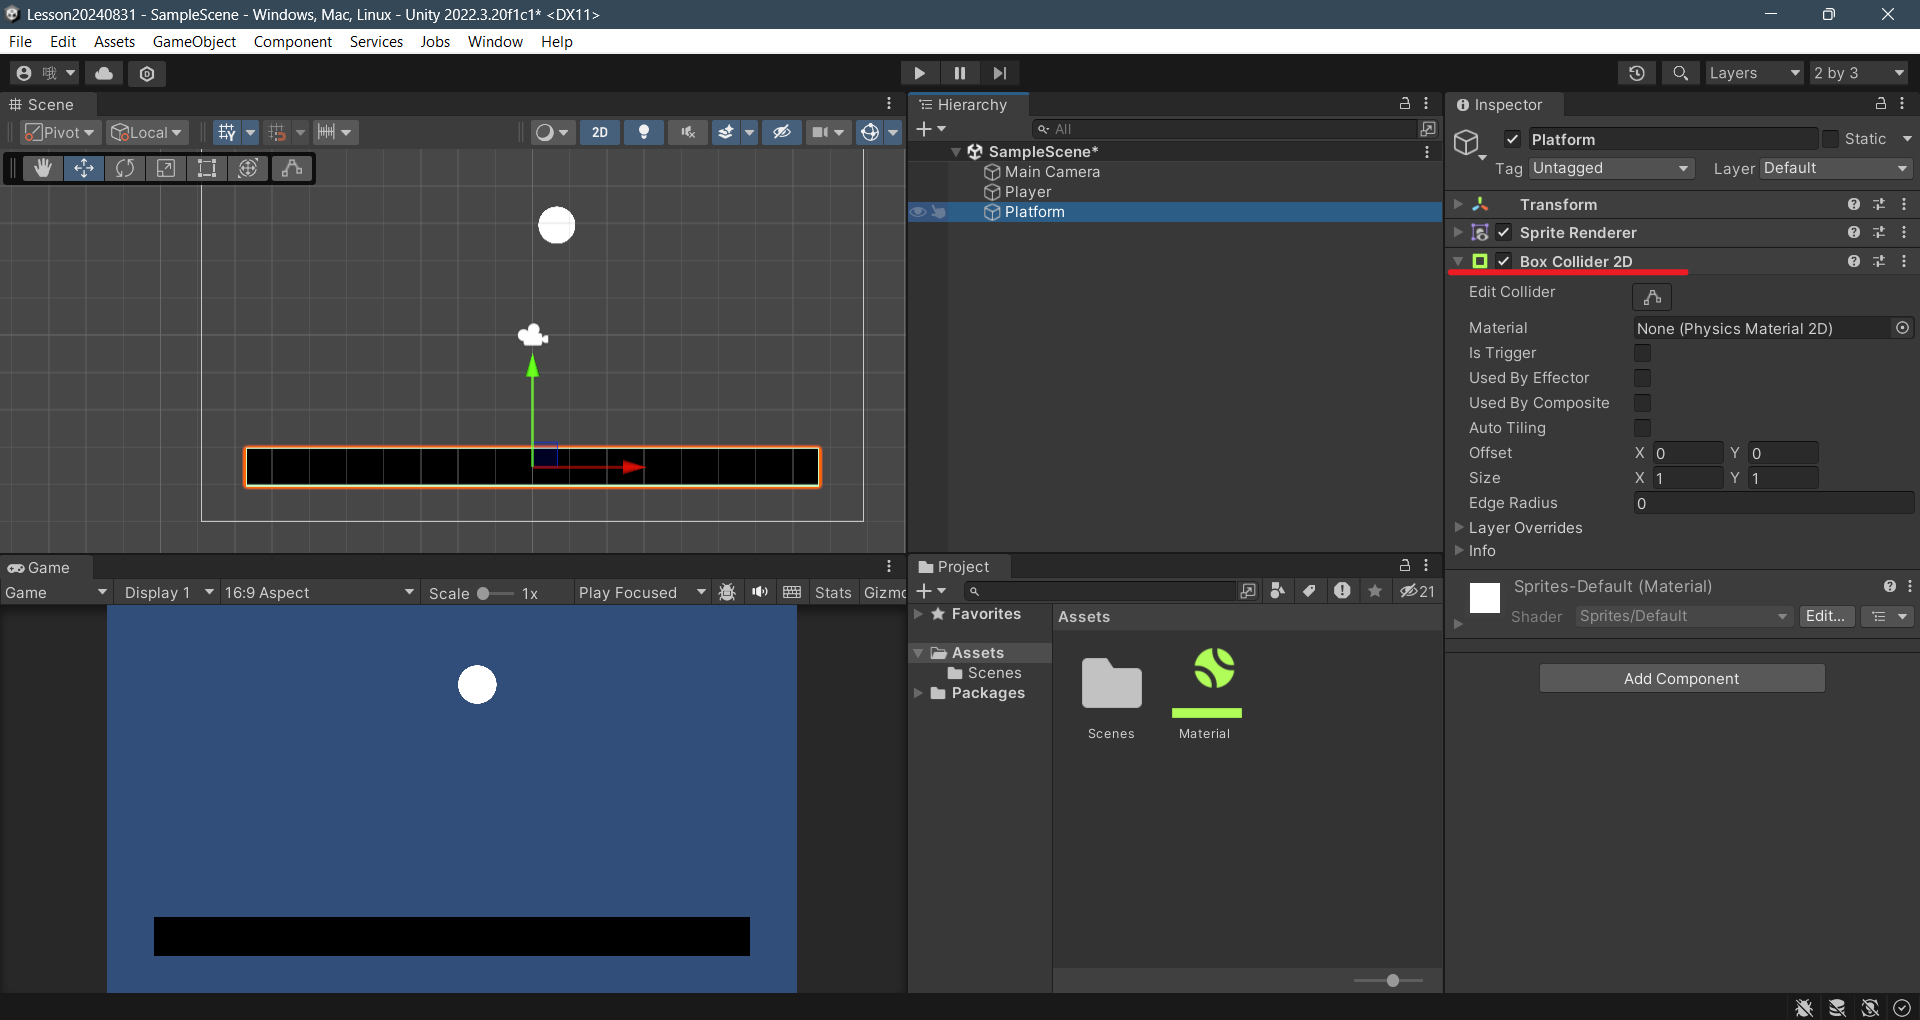Select the Rect tool
This screenshot has width=1920, height=1020.
(207, 168)
